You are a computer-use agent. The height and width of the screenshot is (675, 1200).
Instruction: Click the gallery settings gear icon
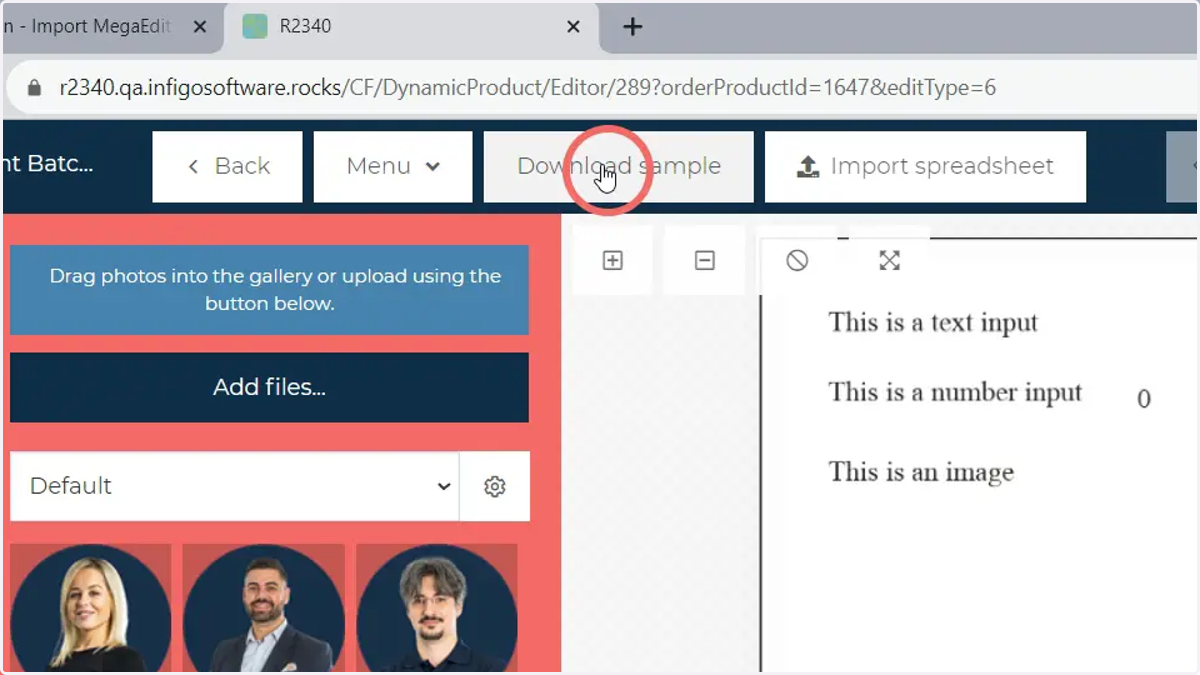(495, 486)
